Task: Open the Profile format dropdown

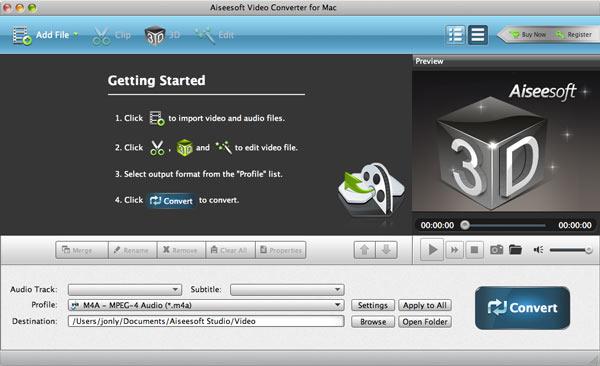Action: coord(206,305)
